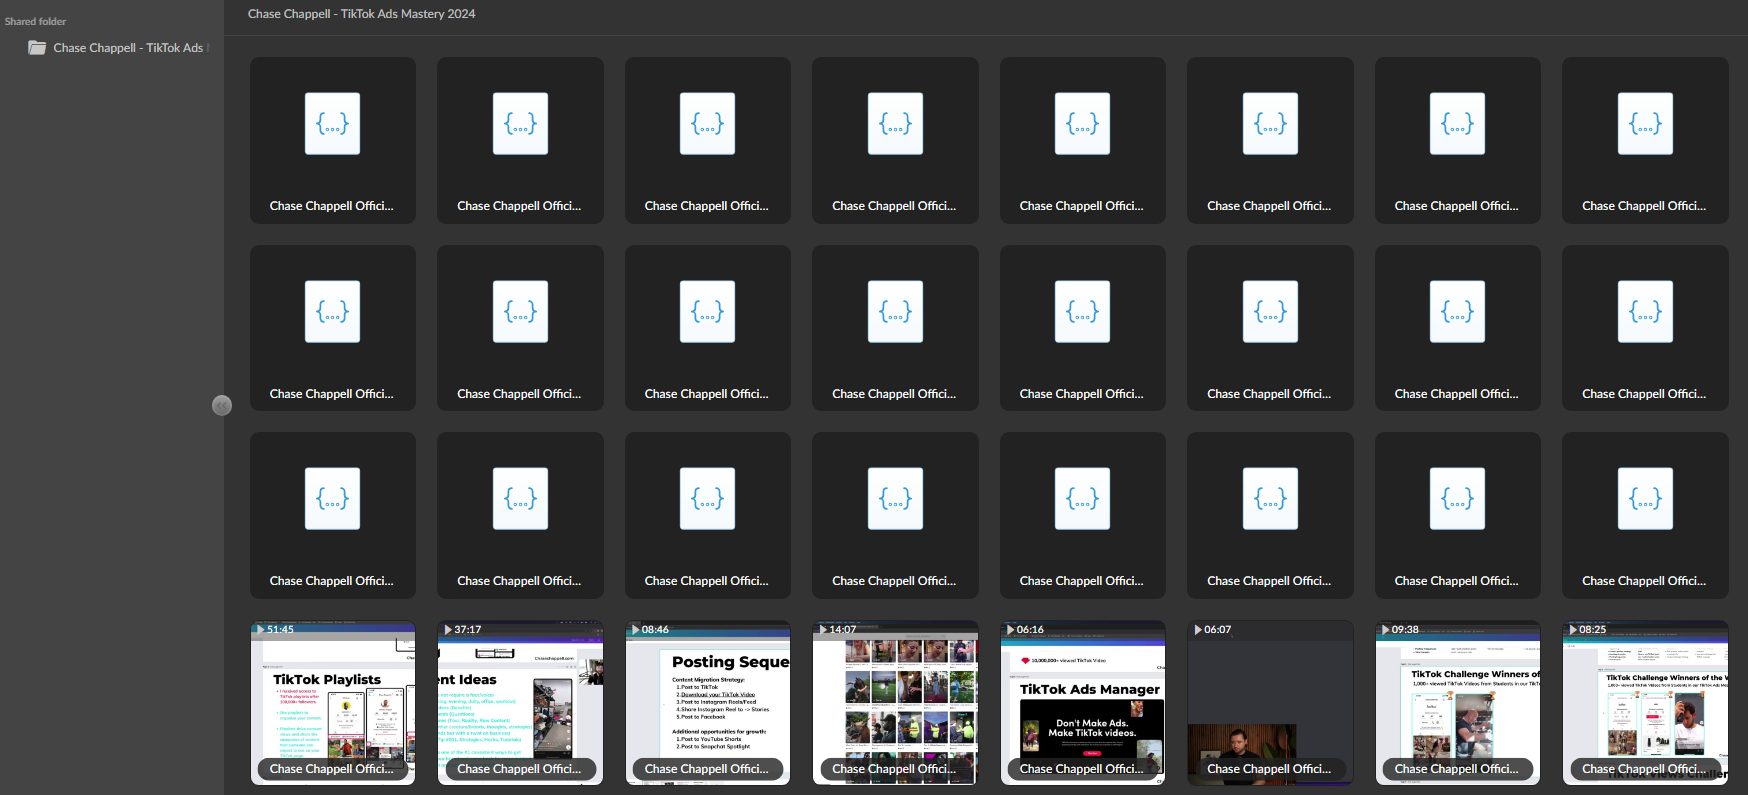
Task: Click the file name label on the 51:45 video
Action: point(332,769)
